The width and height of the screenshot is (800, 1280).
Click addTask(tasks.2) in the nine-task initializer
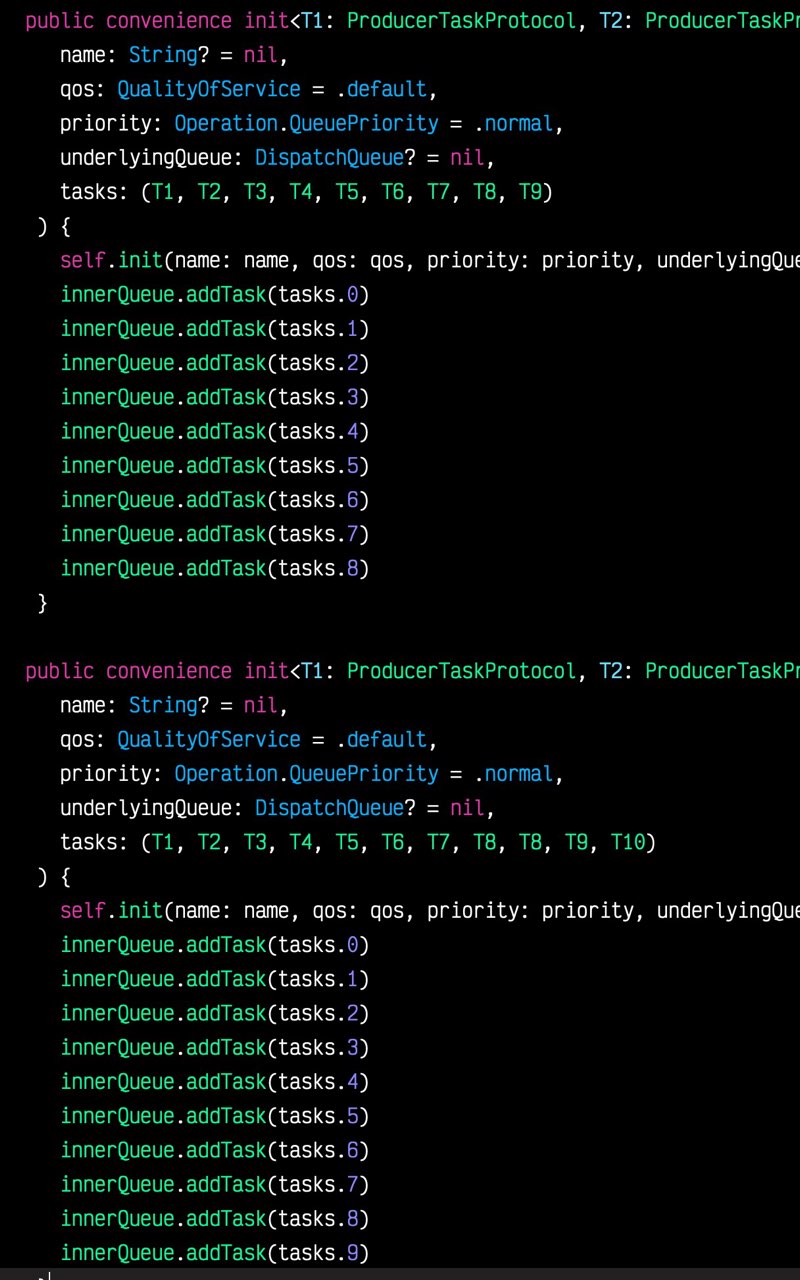pos(278,362)
